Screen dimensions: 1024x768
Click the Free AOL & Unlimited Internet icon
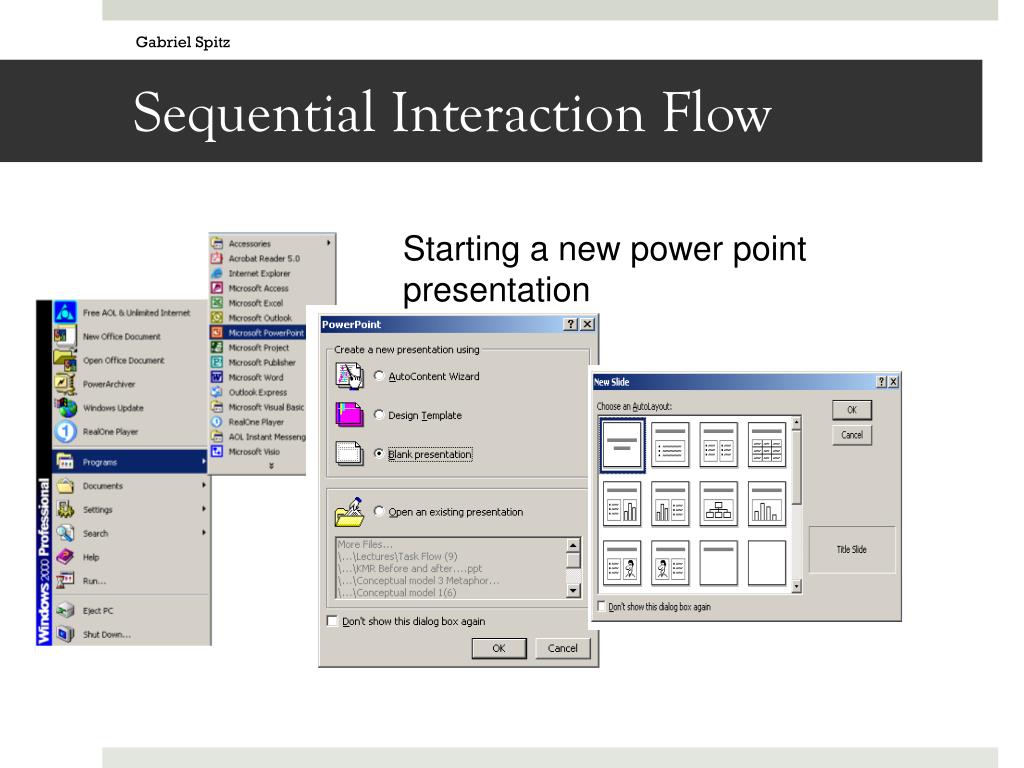(x=65, y=313)
